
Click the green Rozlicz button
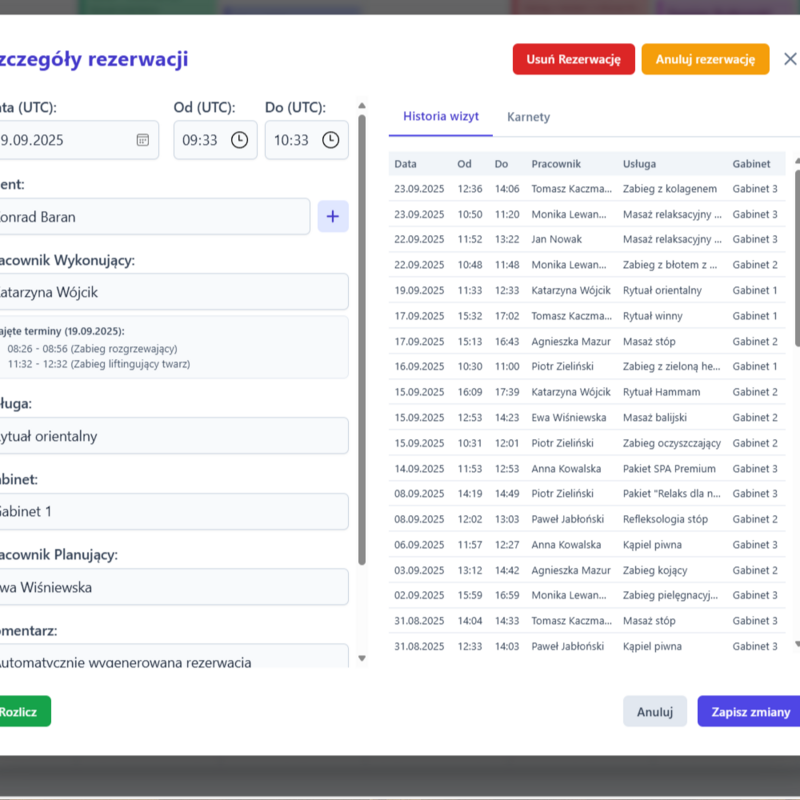pyautogui.click(x=20, y=712)
